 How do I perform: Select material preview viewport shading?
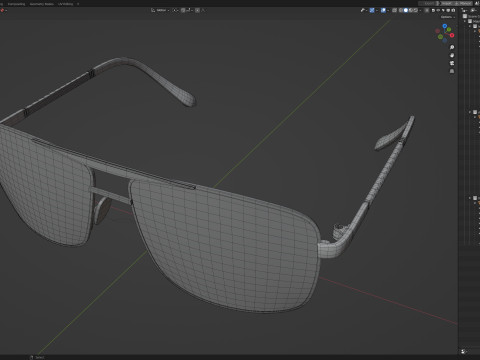click(x=411, y=10)
